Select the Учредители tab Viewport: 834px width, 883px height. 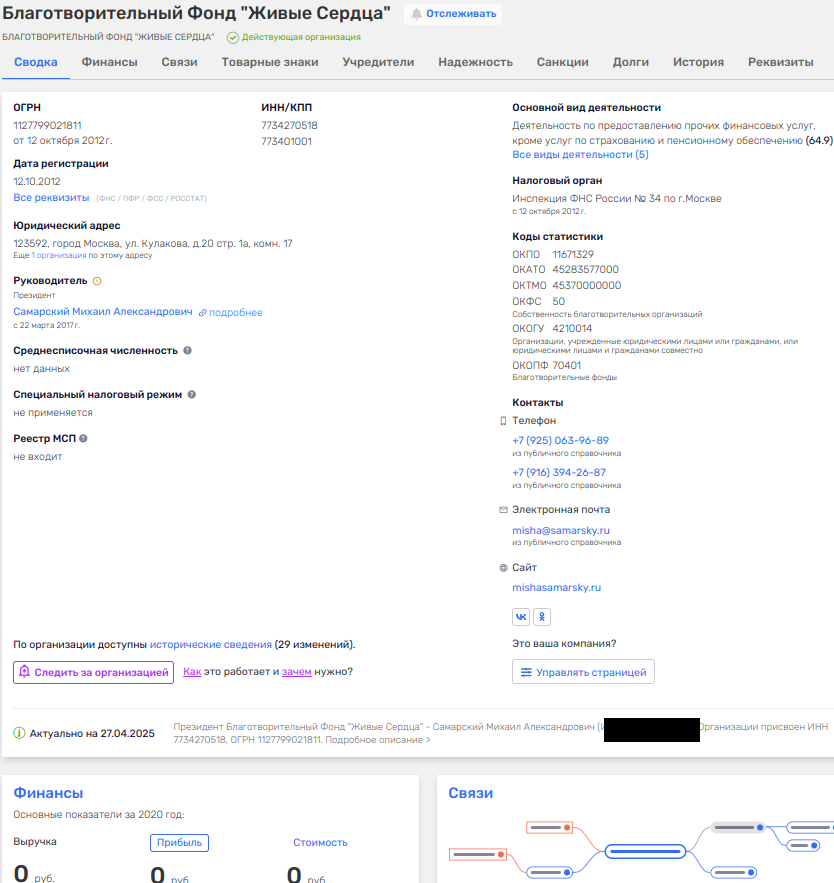point(378,62)
